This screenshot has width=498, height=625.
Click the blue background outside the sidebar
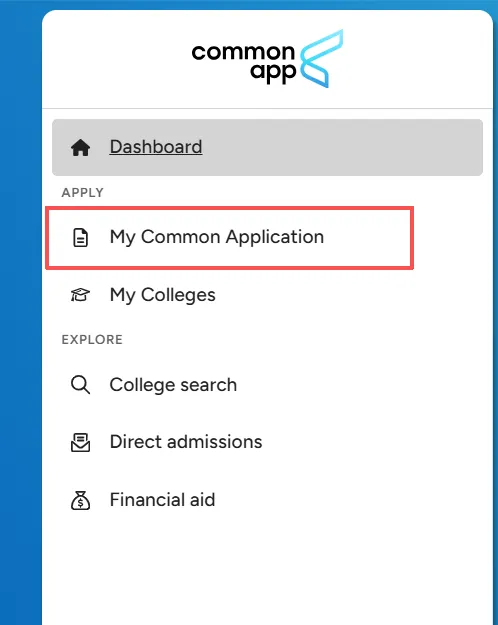click(x=20, y=319)
